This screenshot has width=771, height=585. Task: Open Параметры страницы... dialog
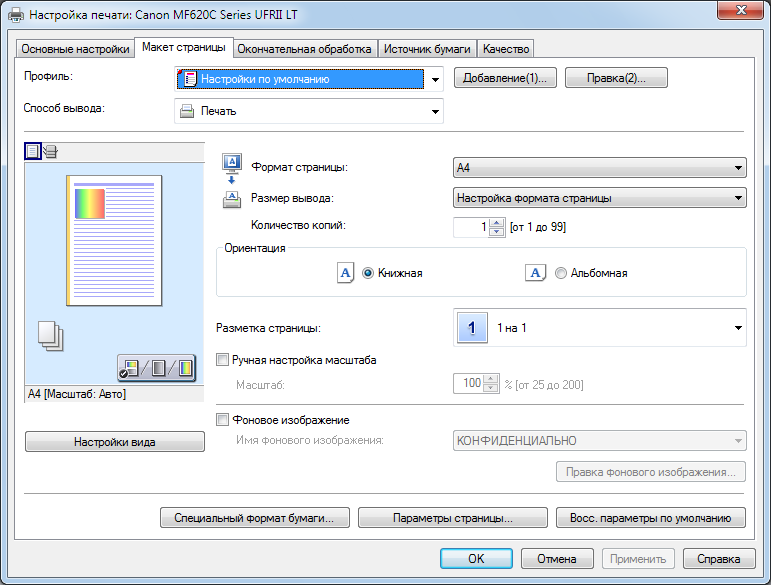pyautogui.click(x=452, y=518)
